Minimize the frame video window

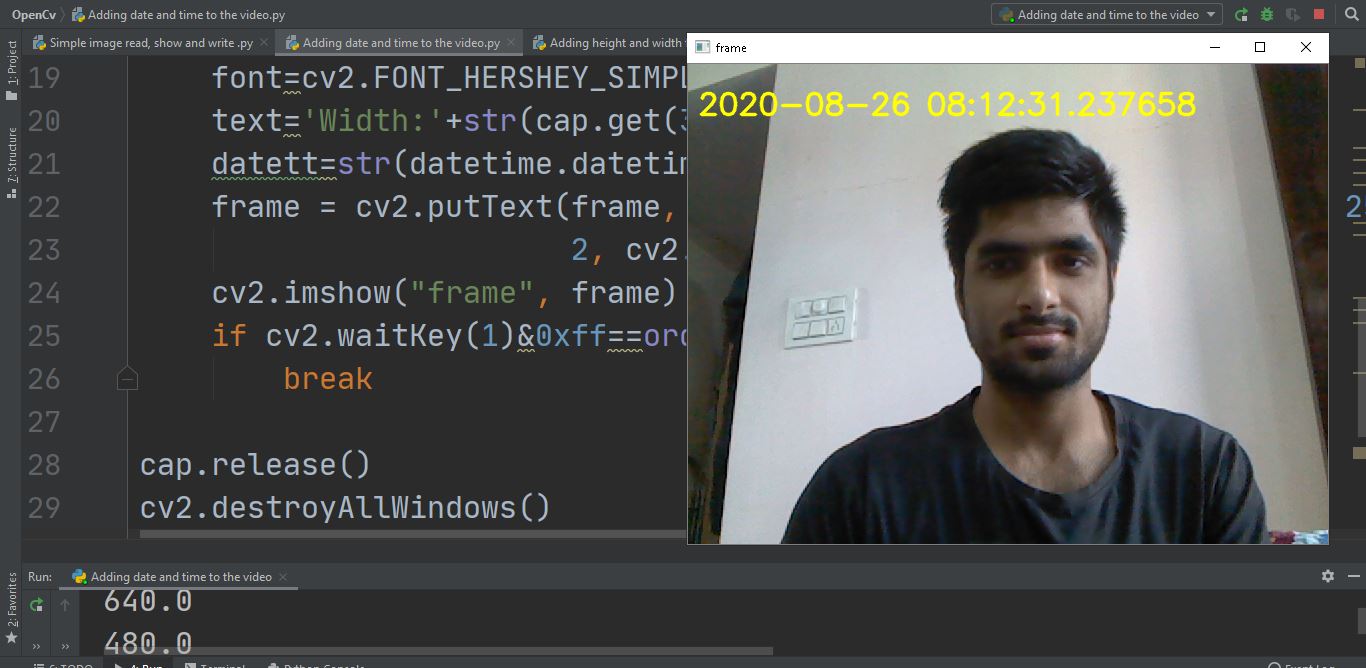pyautogui.click(x=1215, y=47)
